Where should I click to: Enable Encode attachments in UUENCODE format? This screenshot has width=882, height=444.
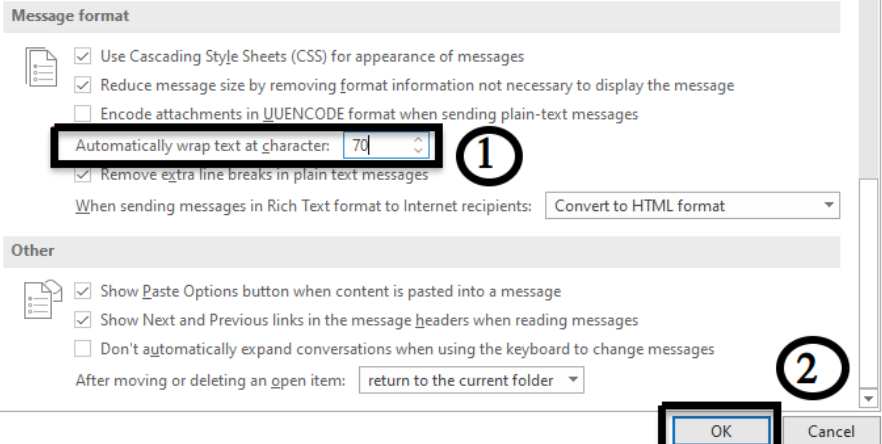83,114
